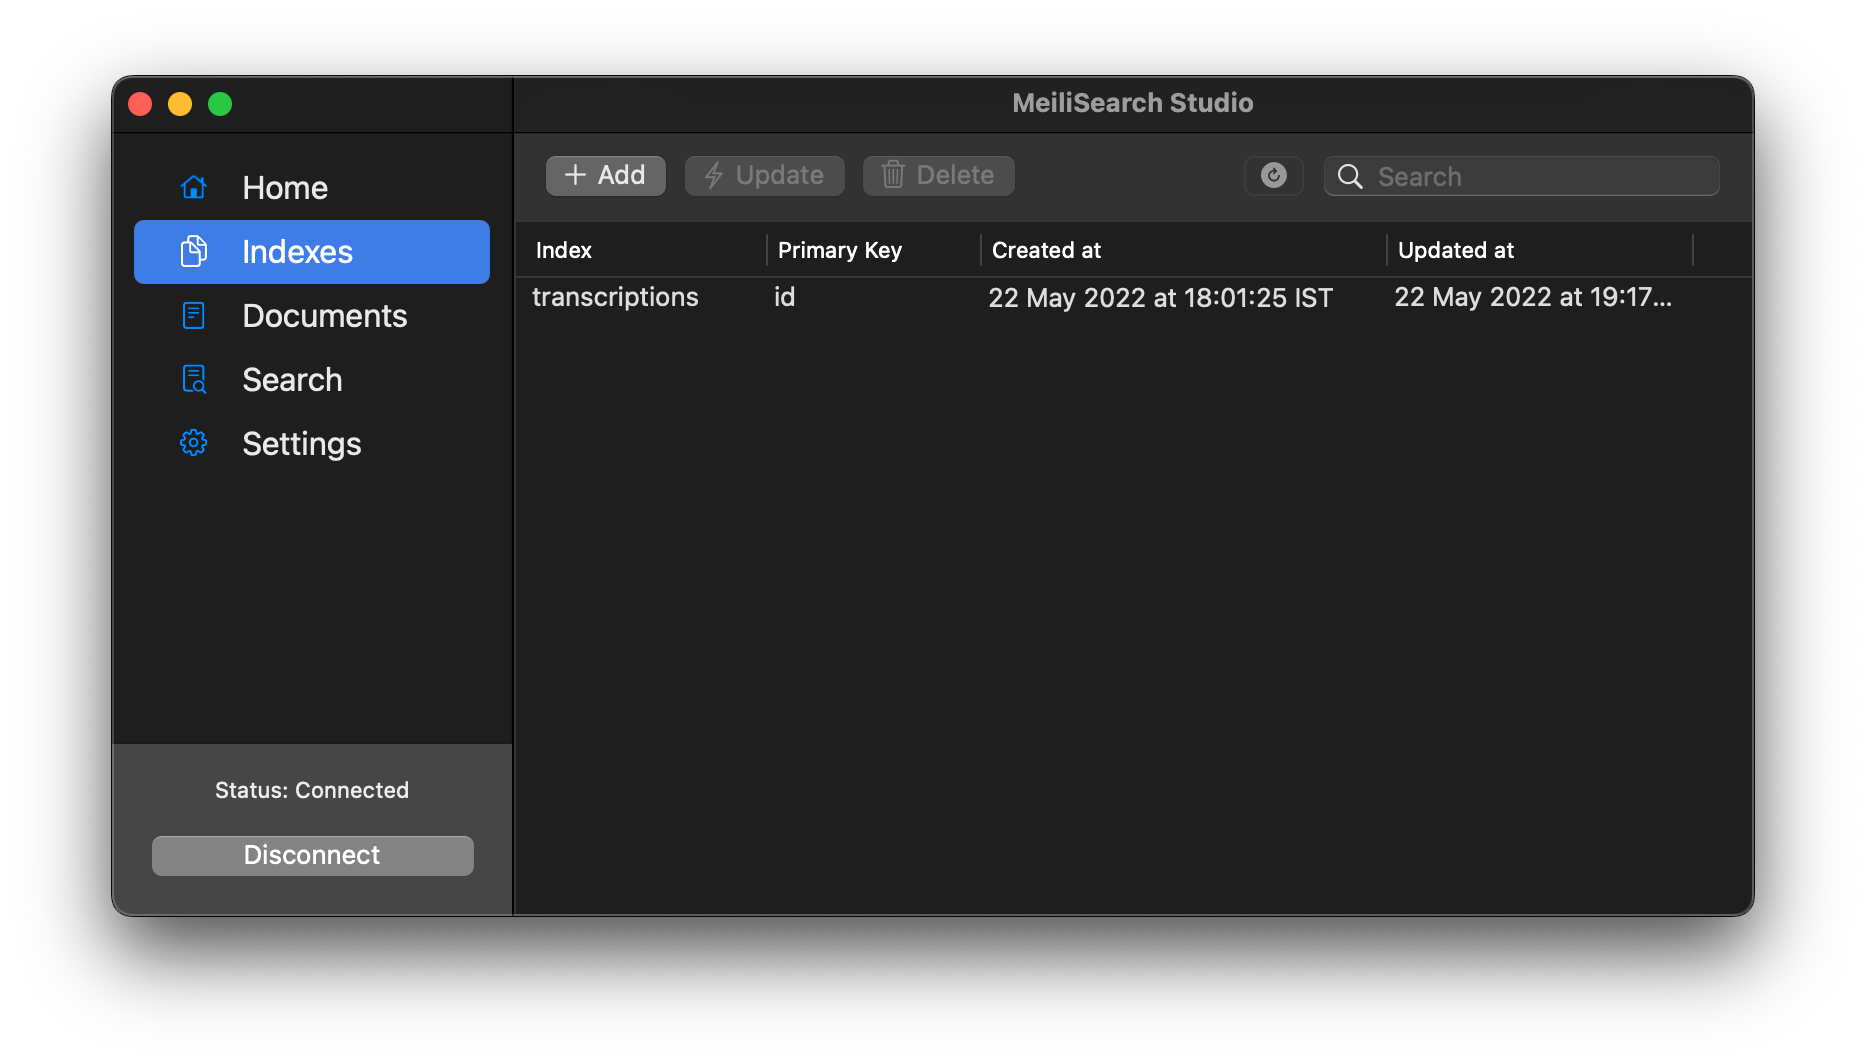The image size is (1866, 1064).
Task: Click the refresh indexes circular arrow button
Action: pos(1273,176)
